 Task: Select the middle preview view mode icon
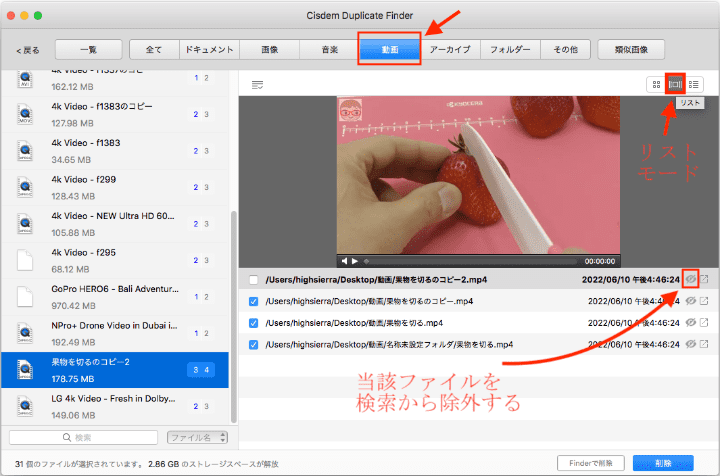675,85
